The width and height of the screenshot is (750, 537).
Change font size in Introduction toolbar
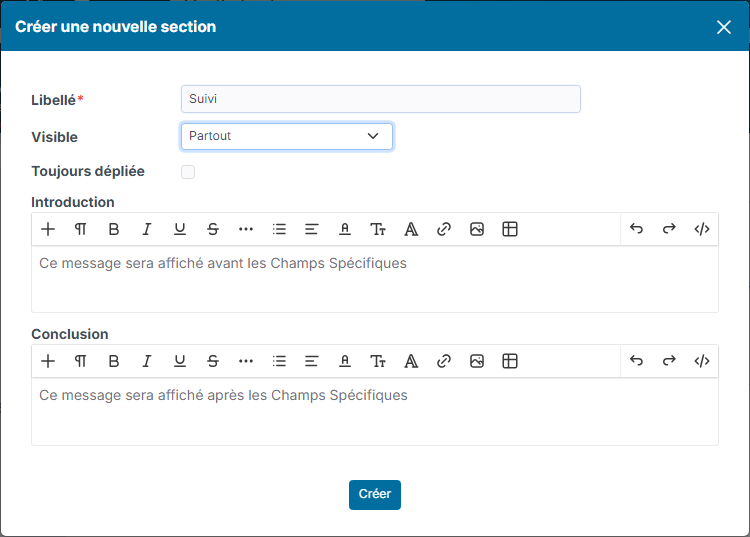point(378,229)
